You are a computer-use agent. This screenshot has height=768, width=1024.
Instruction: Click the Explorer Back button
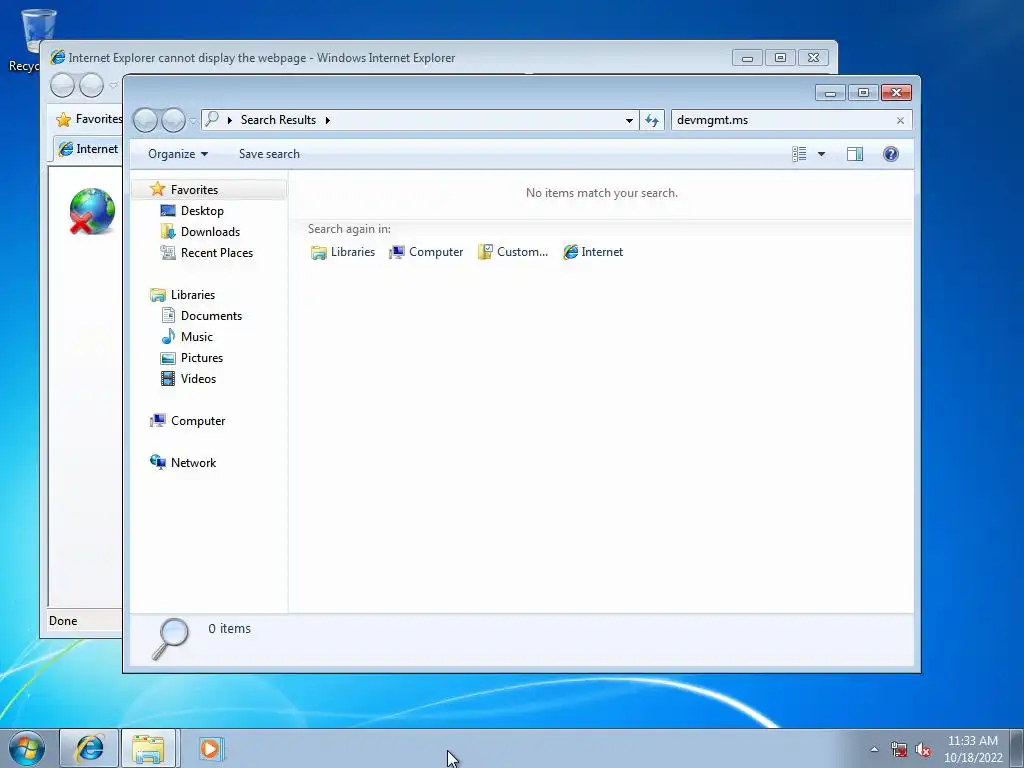[145, 120]
